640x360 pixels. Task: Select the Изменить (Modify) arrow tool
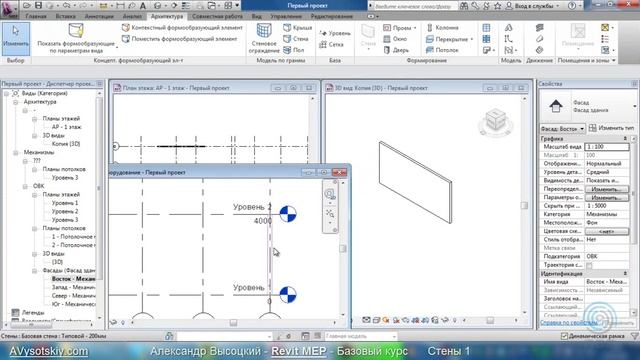16,39
